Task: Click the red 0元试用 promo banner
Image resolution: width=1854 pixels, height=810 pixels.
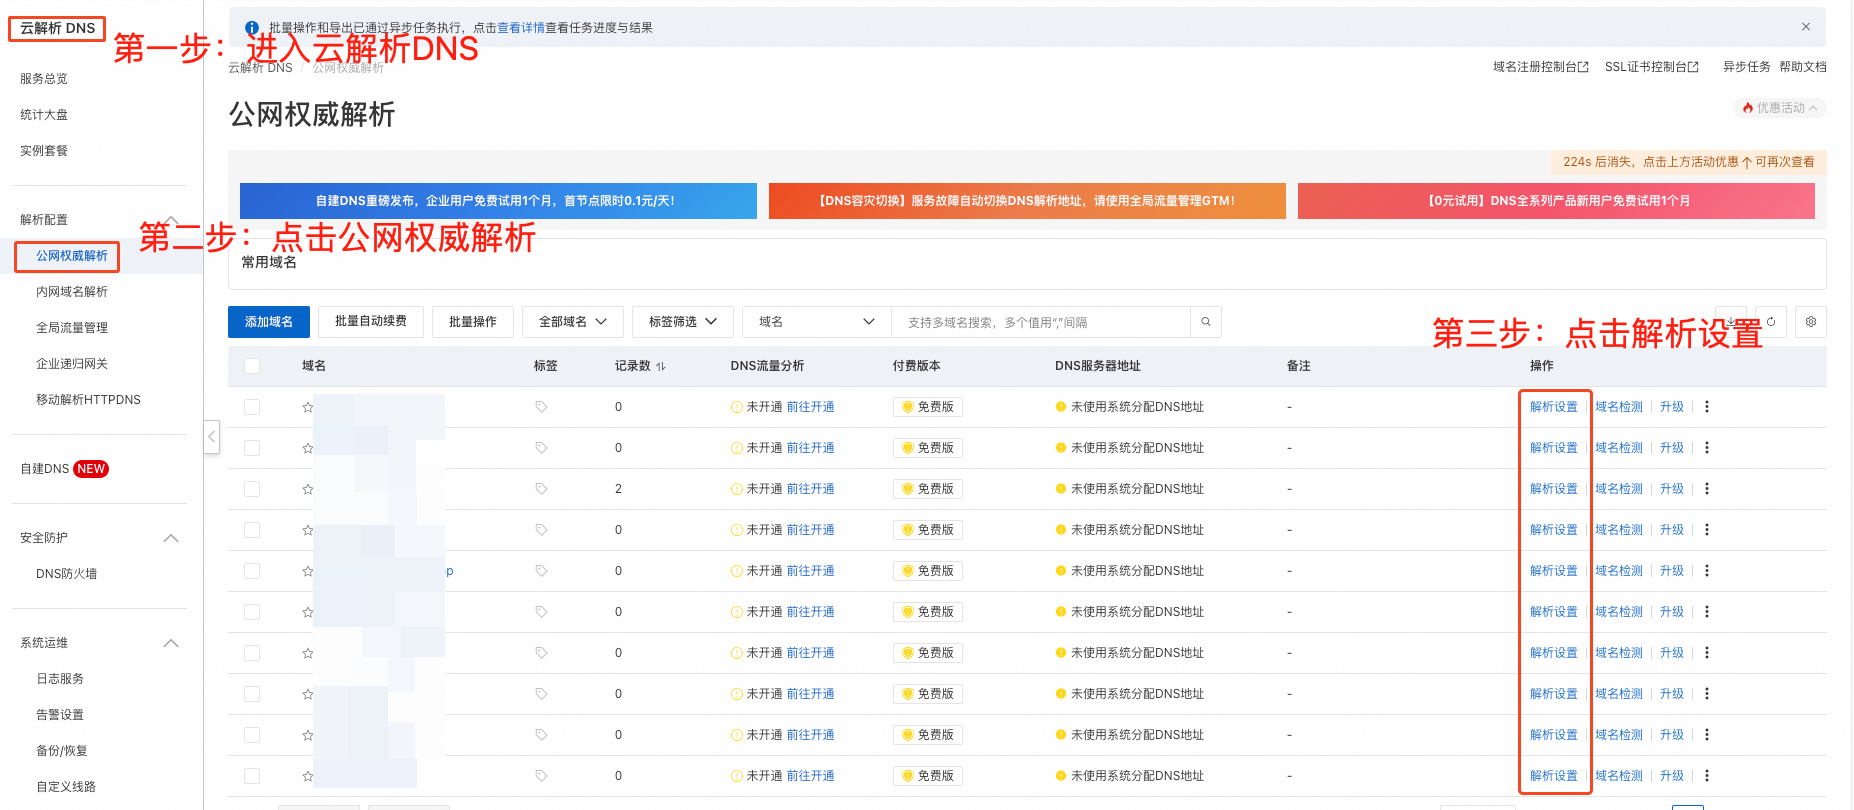Action: 1556,201
